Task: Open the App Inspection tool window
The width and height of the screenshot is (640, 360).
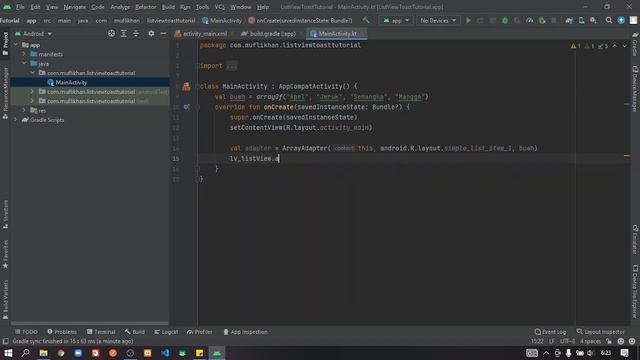Action: (245, 332)
